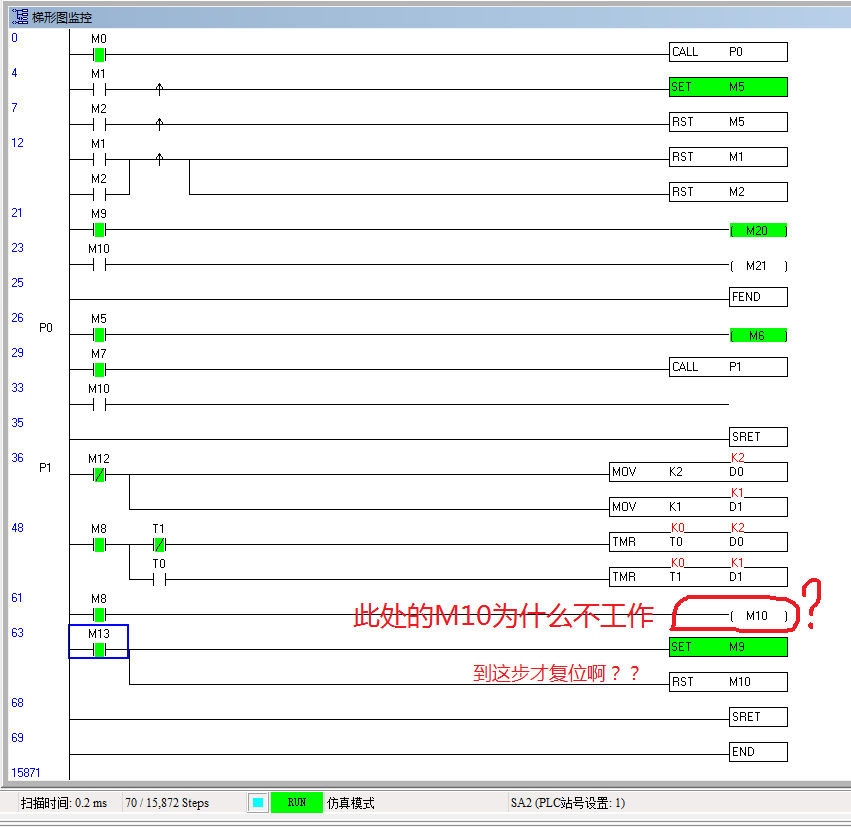Click the ladder monitor icon in title bar
This screenshot has width=851, height=827.
pyautogui.click(x=19, y=17)
